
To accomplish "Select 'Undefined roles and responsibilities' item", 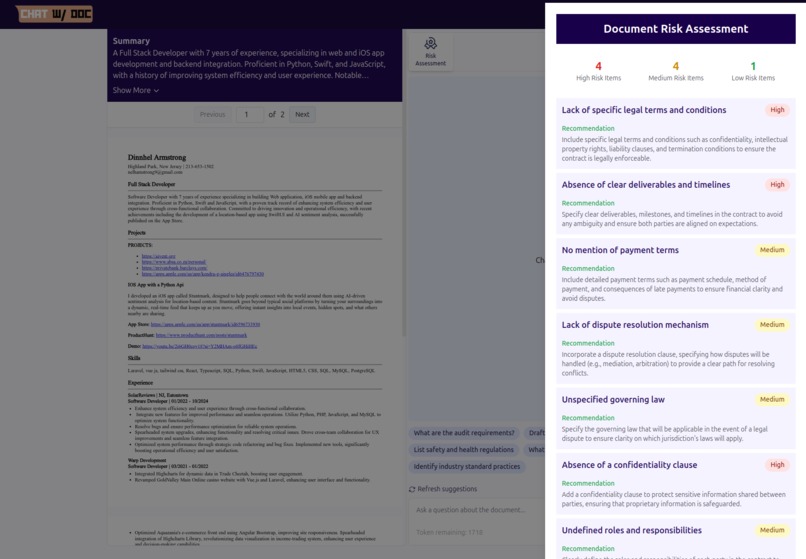I will (x=631, y=530).
